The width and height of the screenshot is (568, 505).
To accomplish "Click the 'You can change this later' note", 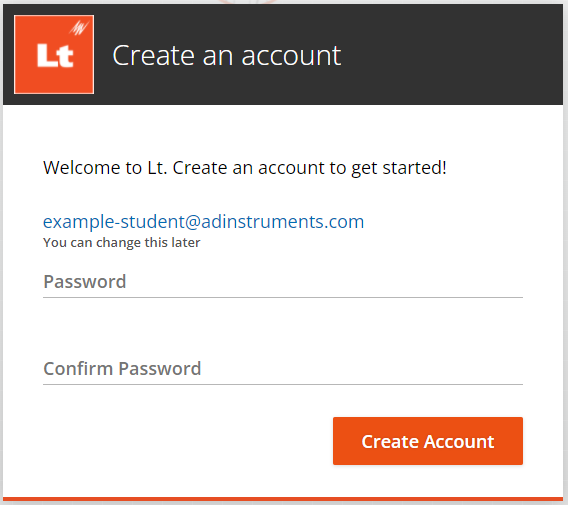I will point(122,242).
